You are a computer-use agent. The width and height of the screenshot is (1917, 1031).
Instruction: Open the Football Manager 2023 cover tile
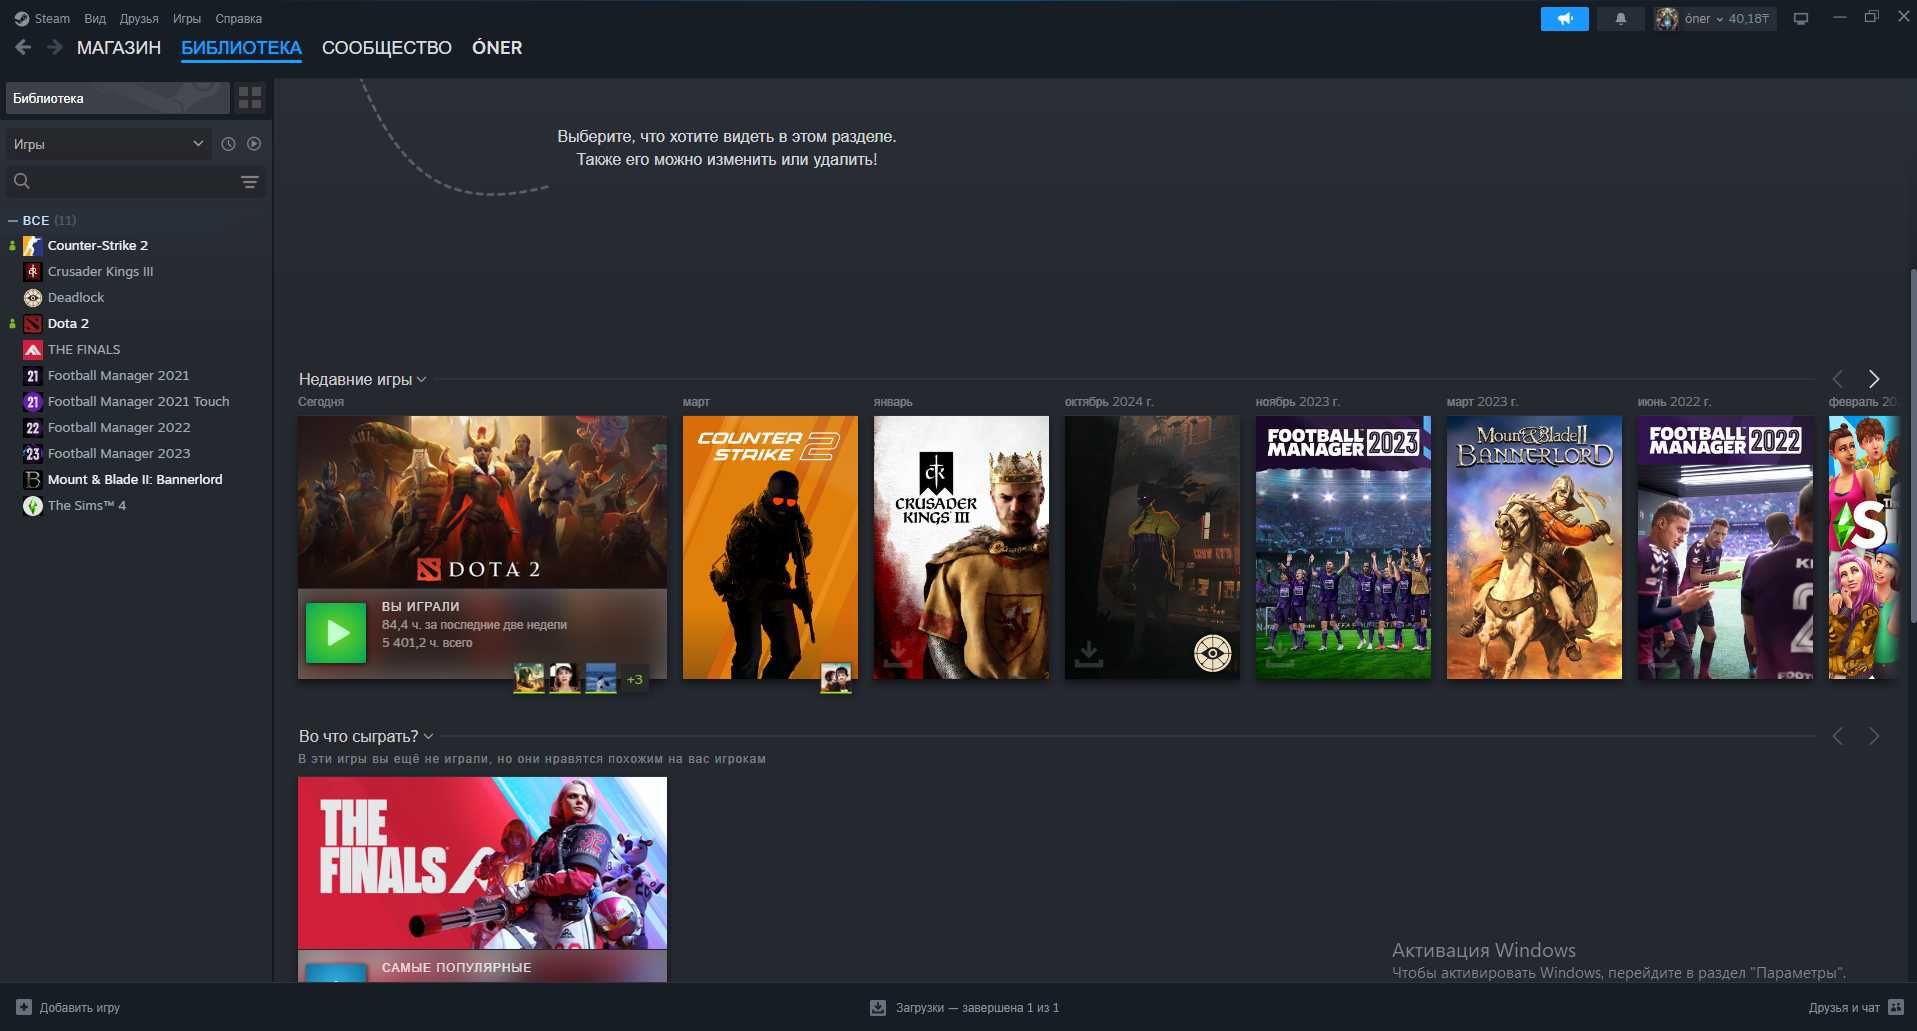tap(1343, 547)
